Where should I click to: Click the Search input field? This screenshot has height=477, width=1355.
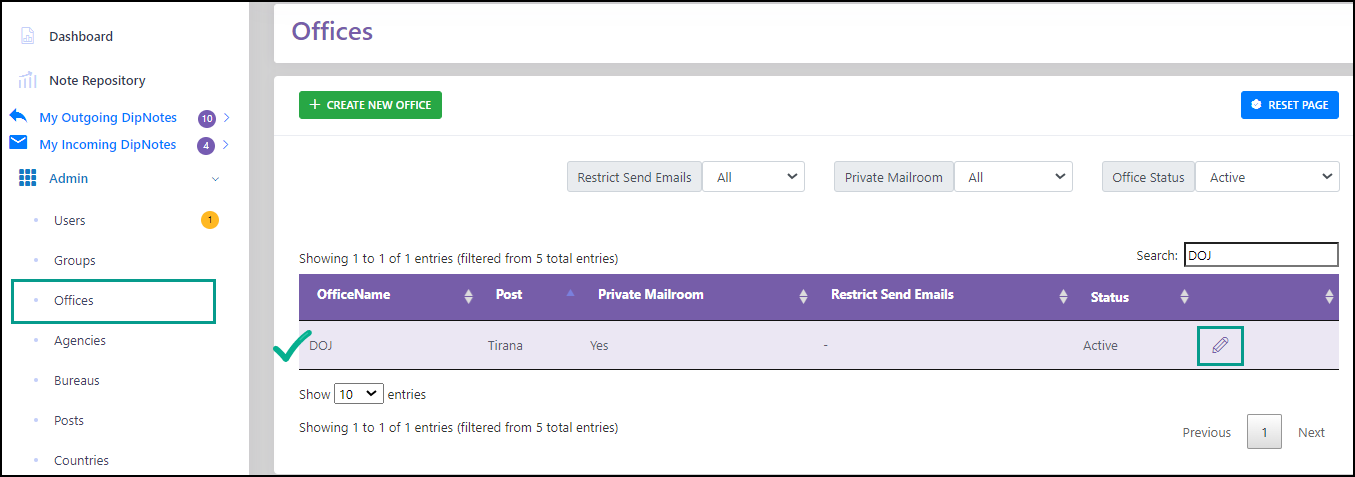tap(1261, 255)
